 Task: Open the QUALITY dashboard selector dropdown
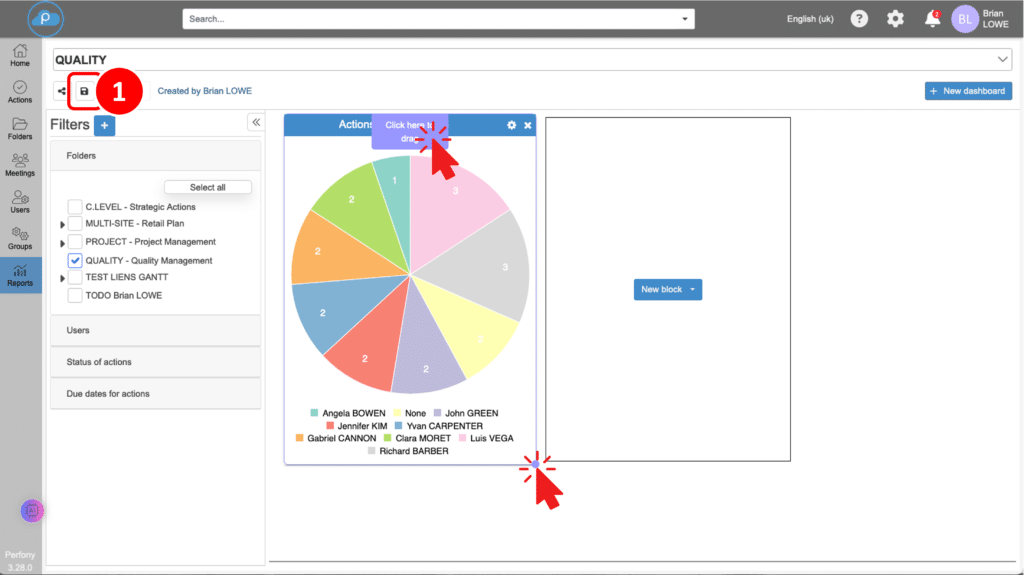1003,60
